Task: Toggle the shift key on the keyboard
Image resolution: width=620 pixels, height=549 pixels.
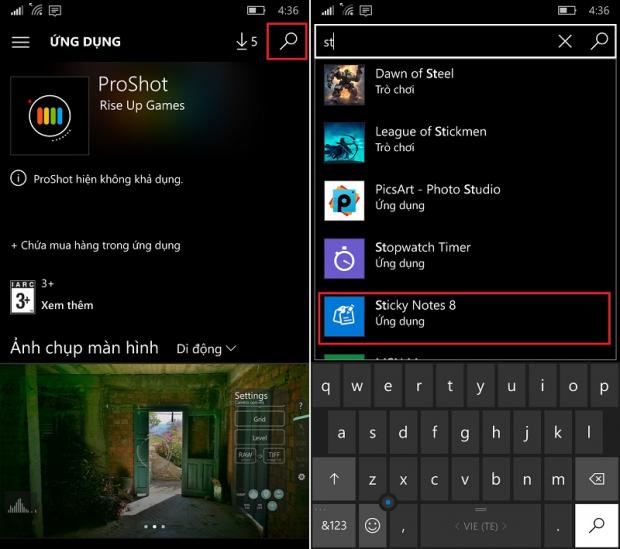Action: click(x=335, y=479)
